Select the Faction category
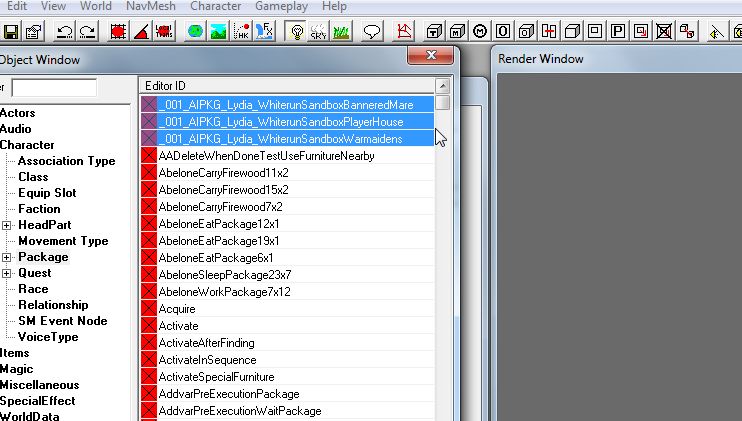 click(39, 209)
